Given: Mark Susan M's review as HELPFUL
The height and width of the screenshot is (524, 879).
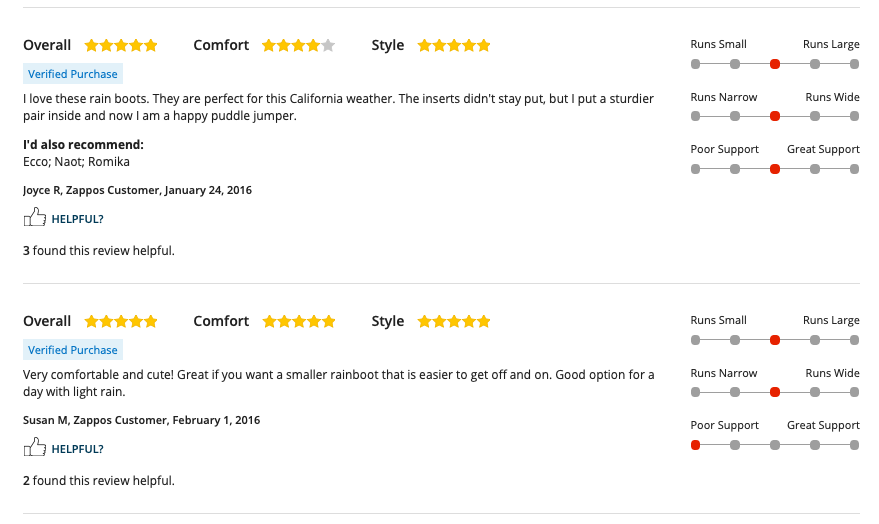Looking at the screenshot, I should pos(77,449).
